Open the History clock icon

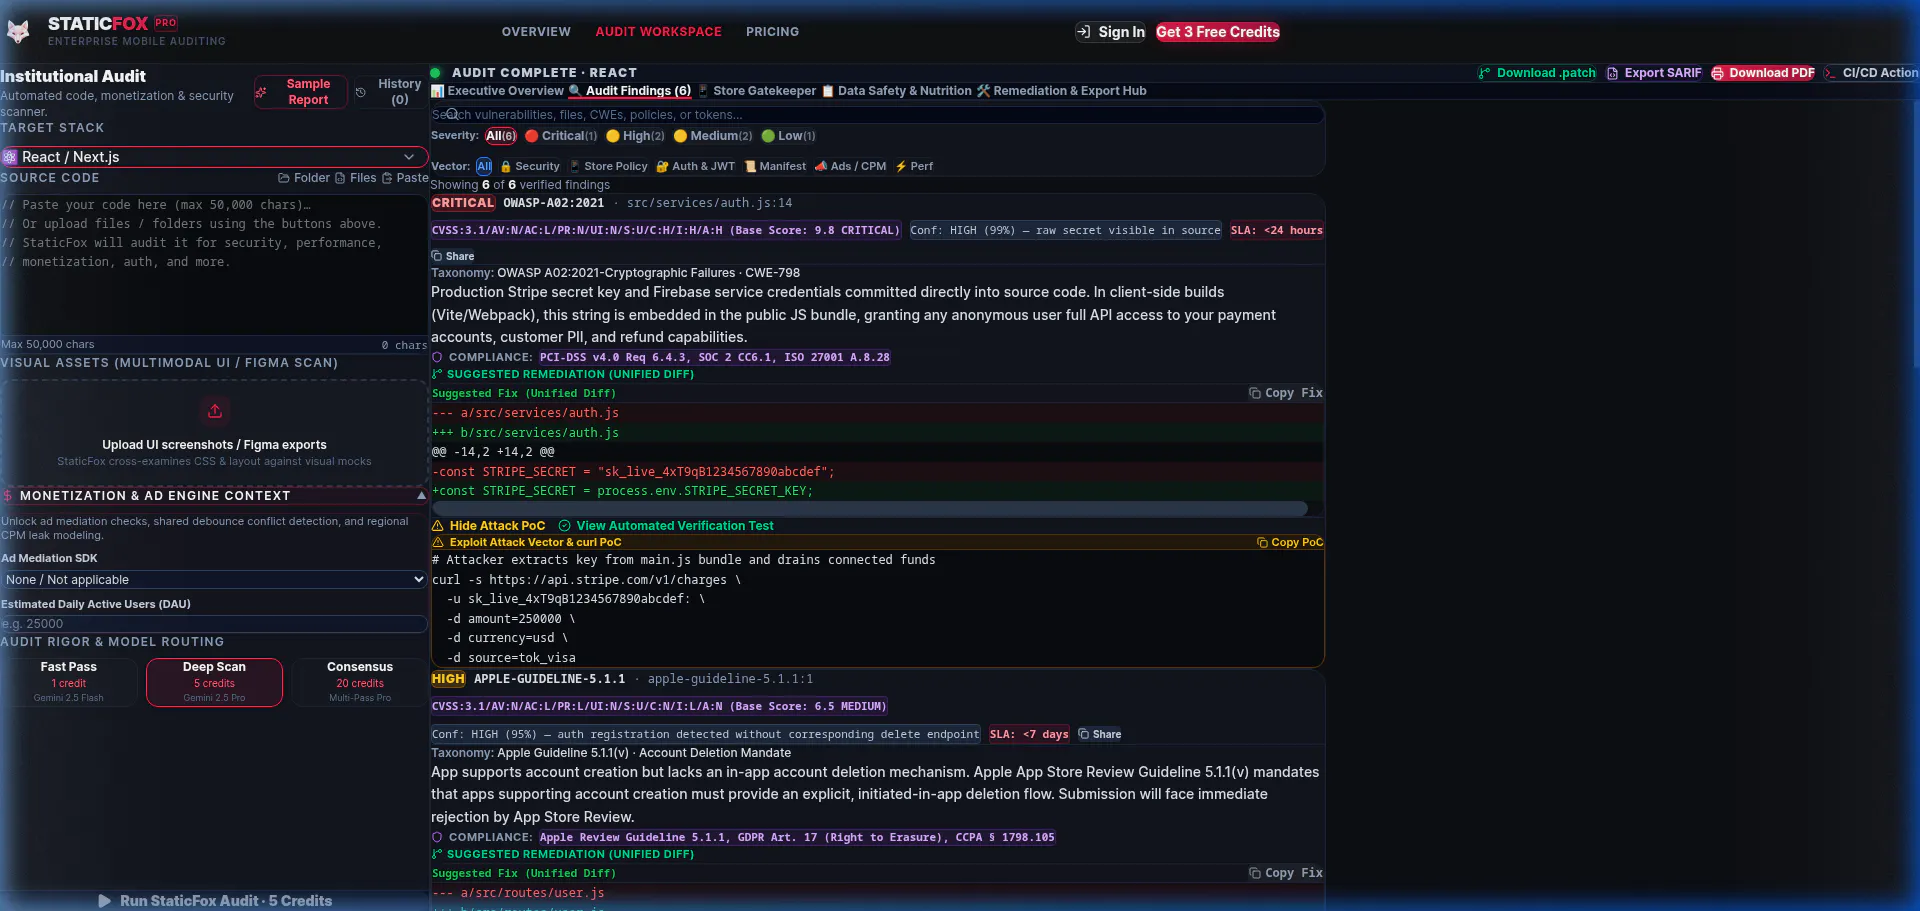click(361, 92)
